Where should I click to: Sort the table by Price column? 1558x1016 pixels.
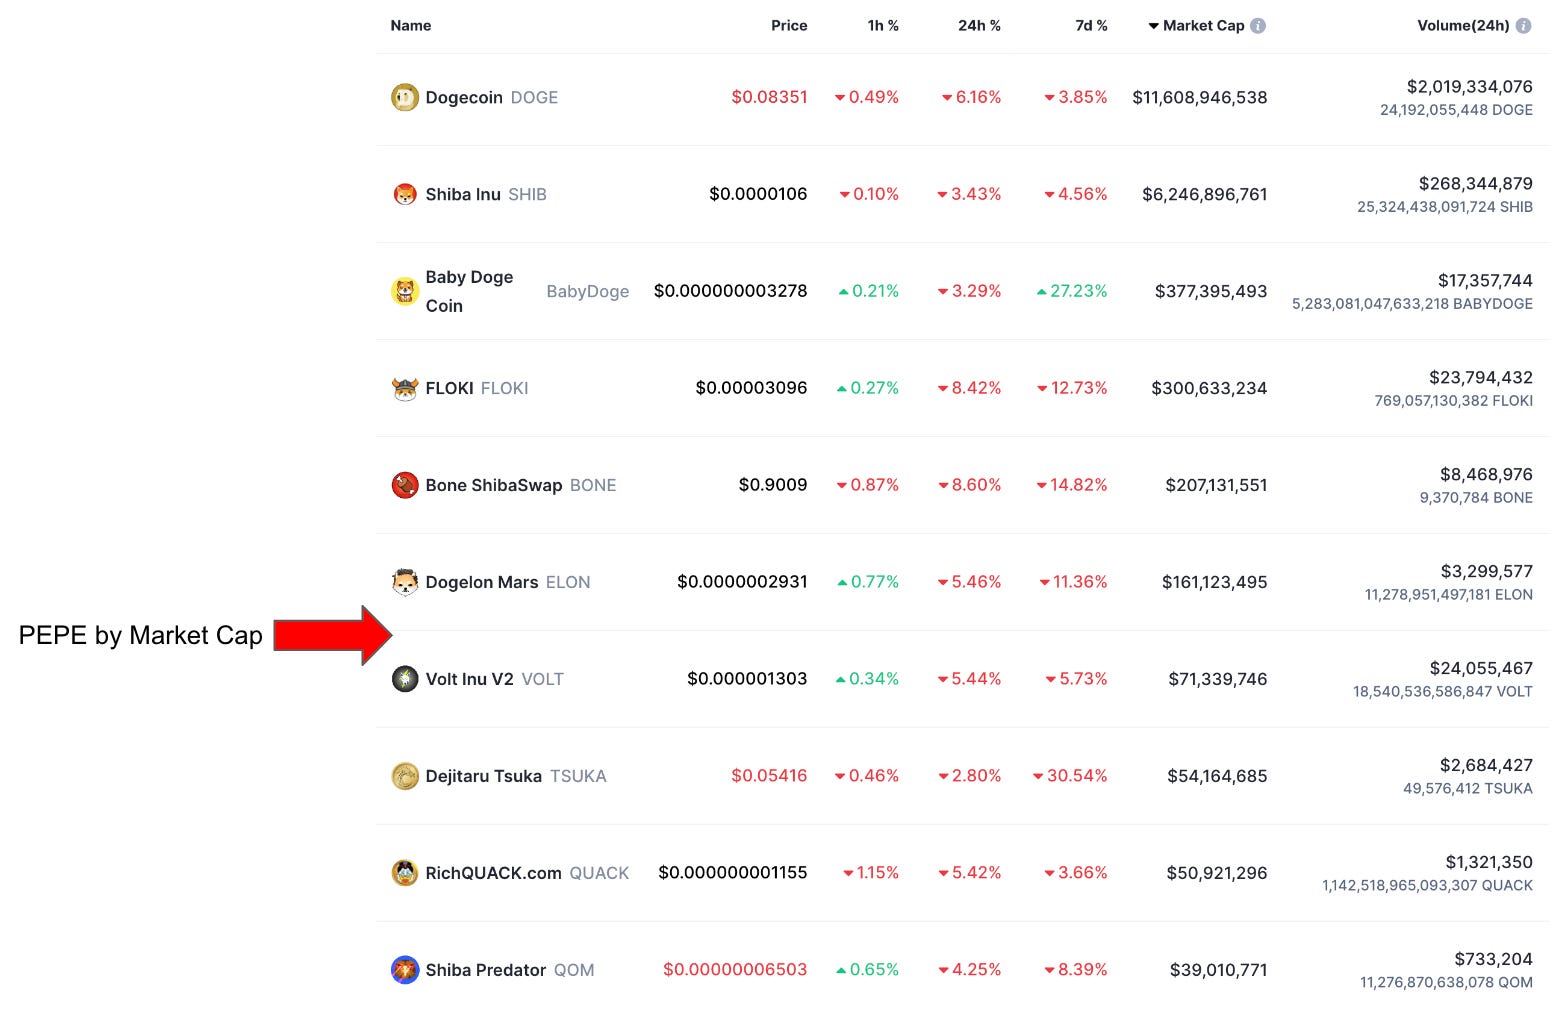click(789, 25)
